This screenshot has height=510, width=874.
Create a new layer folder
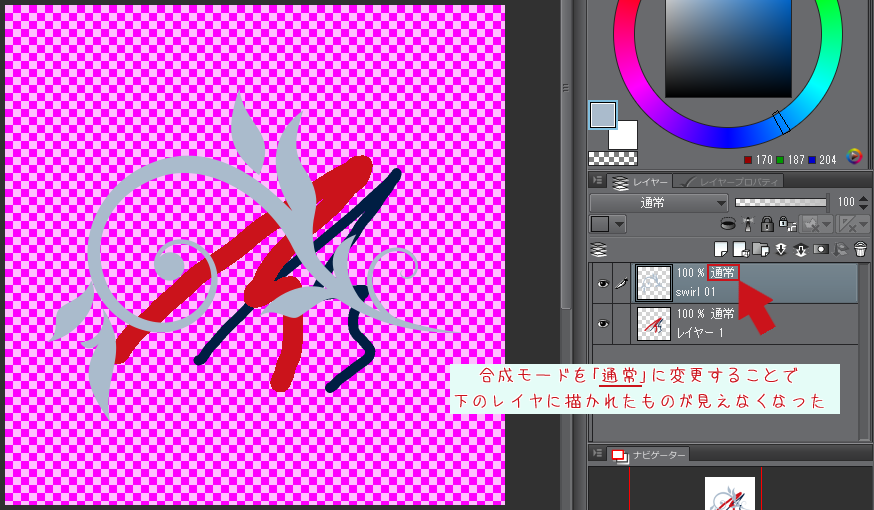pyautogui.click(x=761, y=249)
